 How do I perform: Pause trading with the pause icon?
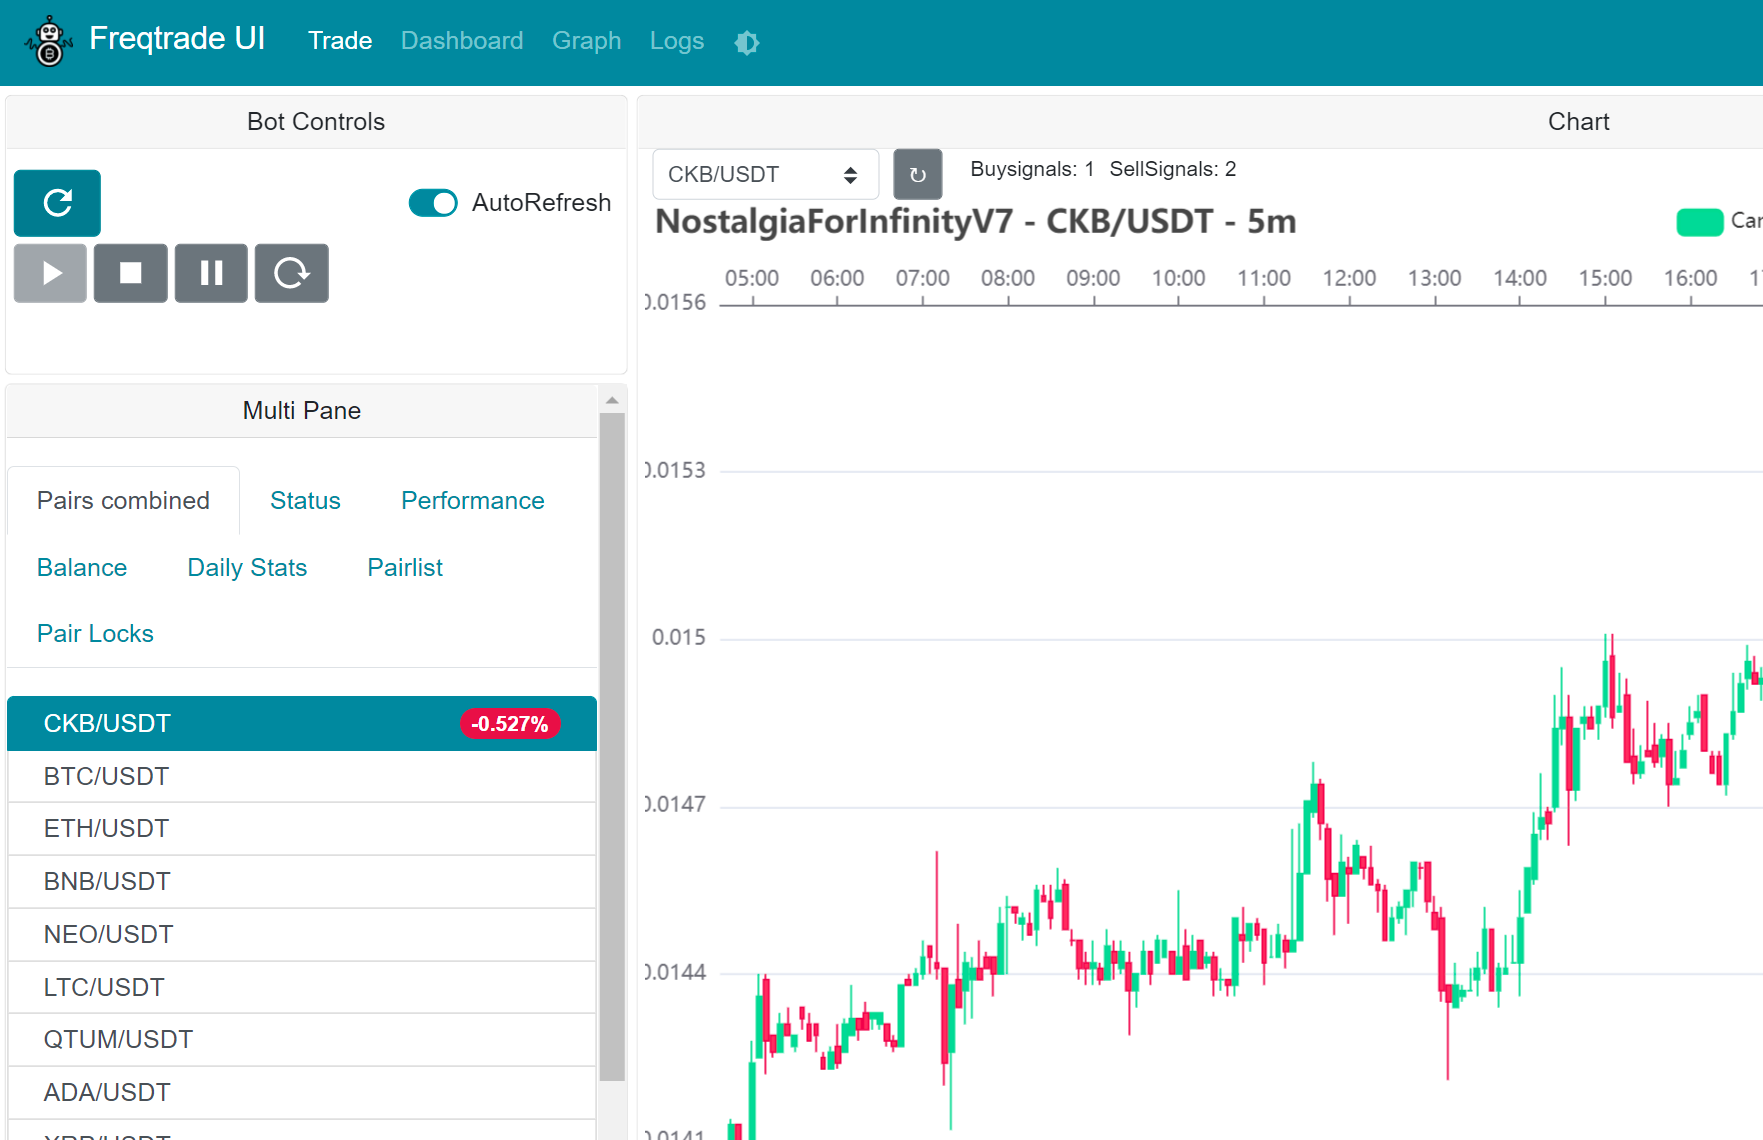210,272
